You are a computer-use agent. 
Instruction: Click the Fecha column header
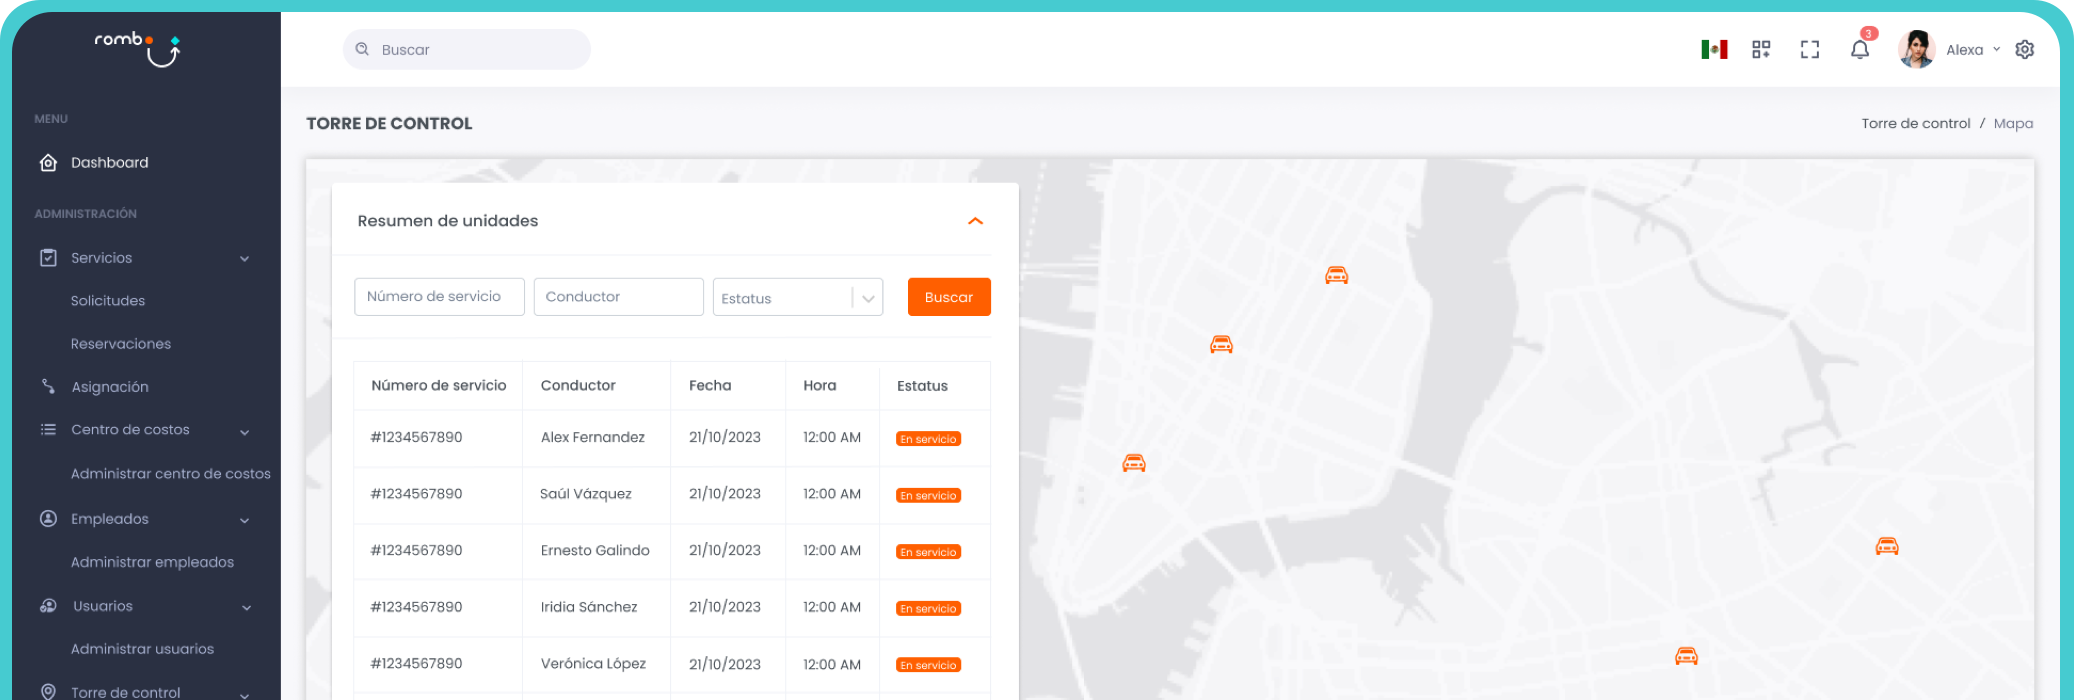coord(710,385)
